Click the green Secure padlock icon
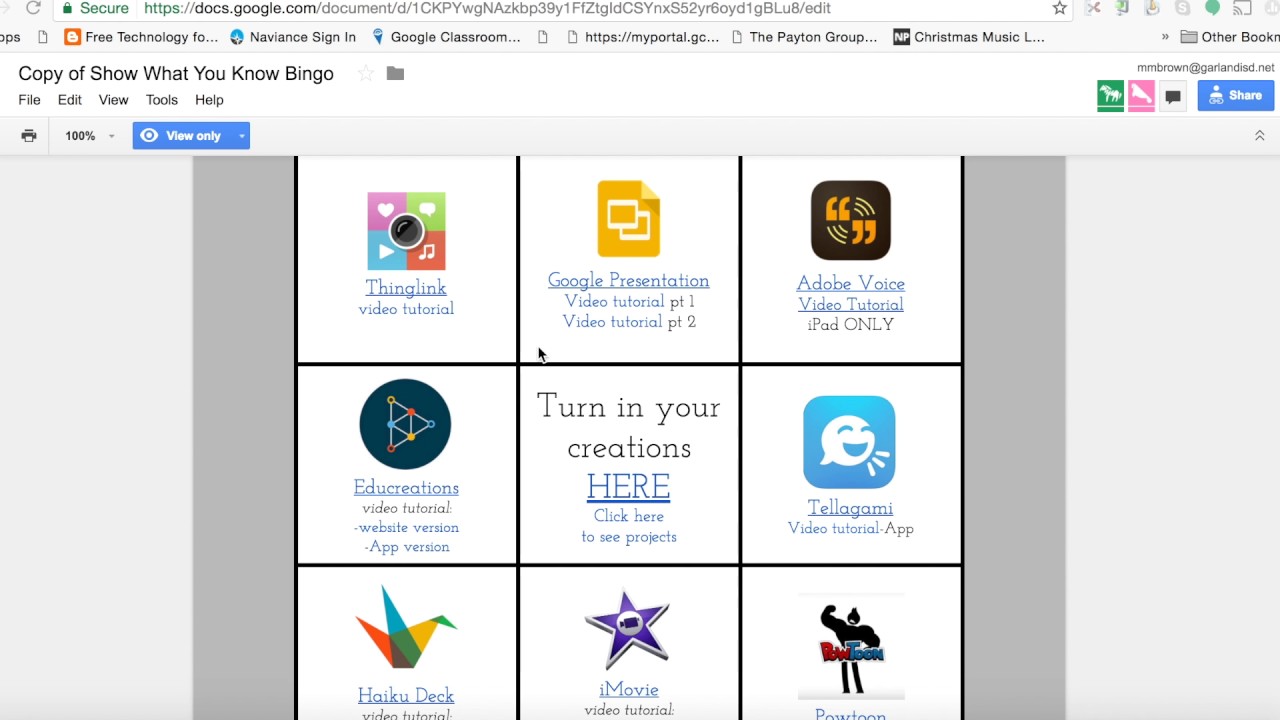The width and height of the screenshot is (1280, 720). [x=68, y=8]
